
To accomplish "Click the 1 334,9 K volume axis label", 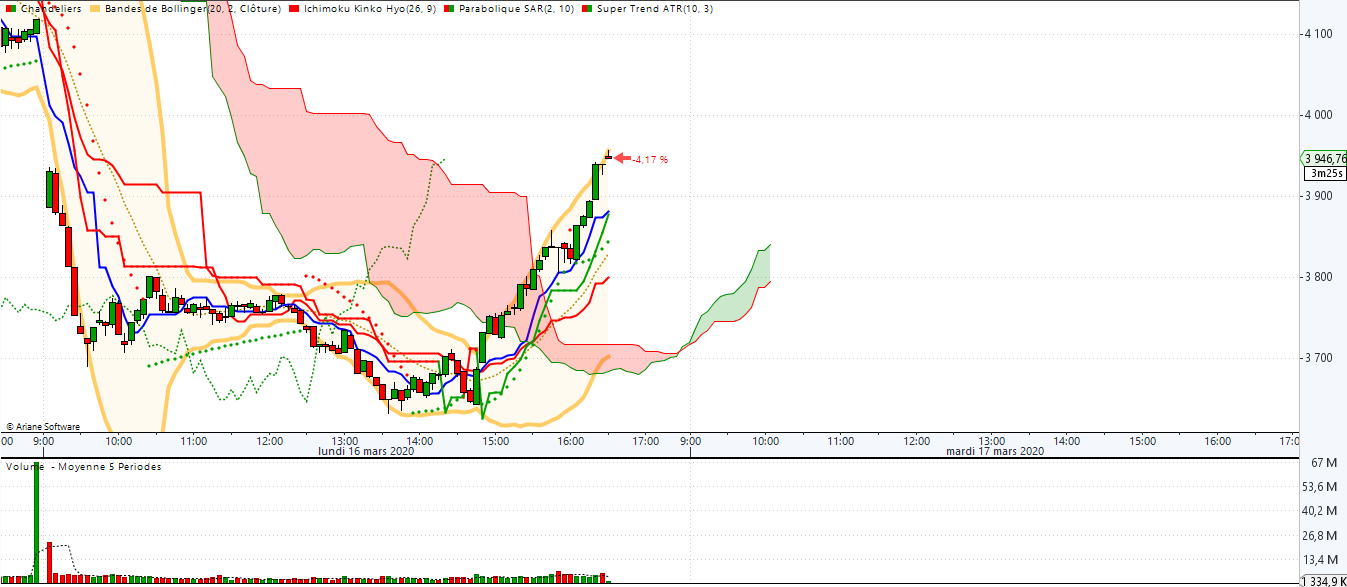I will [x=1323, y=581].
